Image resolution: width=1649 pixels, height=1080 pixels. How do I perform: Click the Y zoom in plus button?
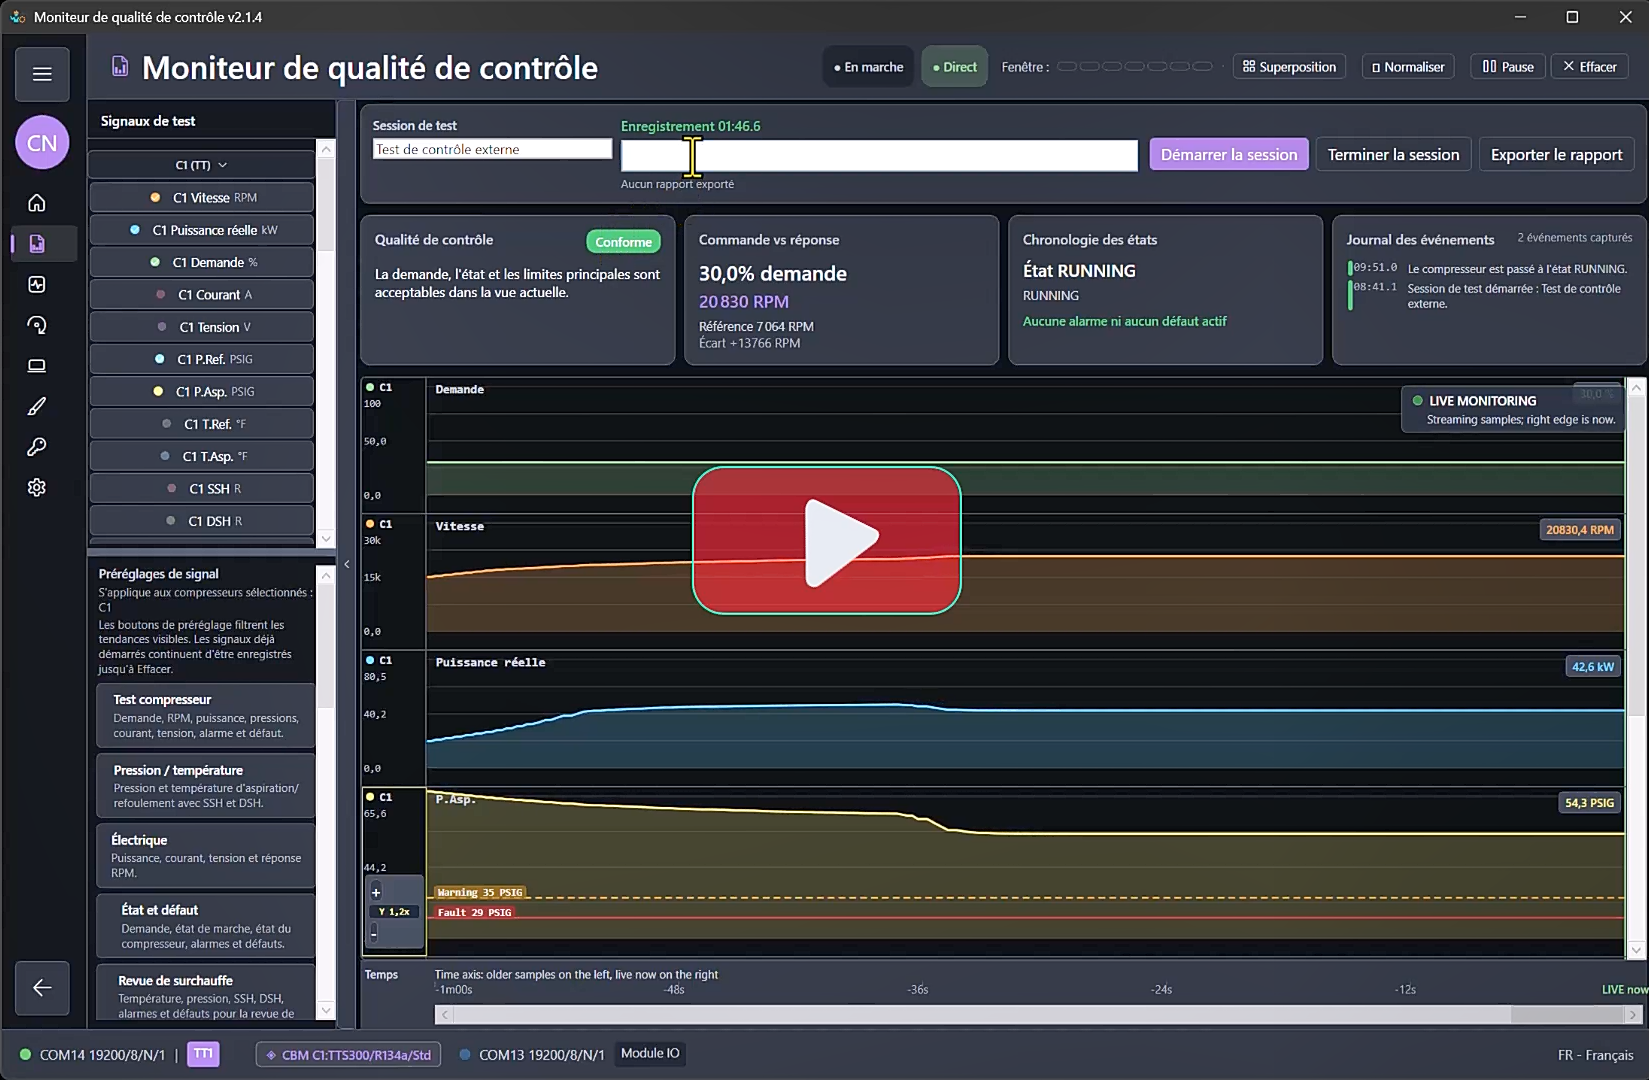pyautogui.click(x=376, y=892)
